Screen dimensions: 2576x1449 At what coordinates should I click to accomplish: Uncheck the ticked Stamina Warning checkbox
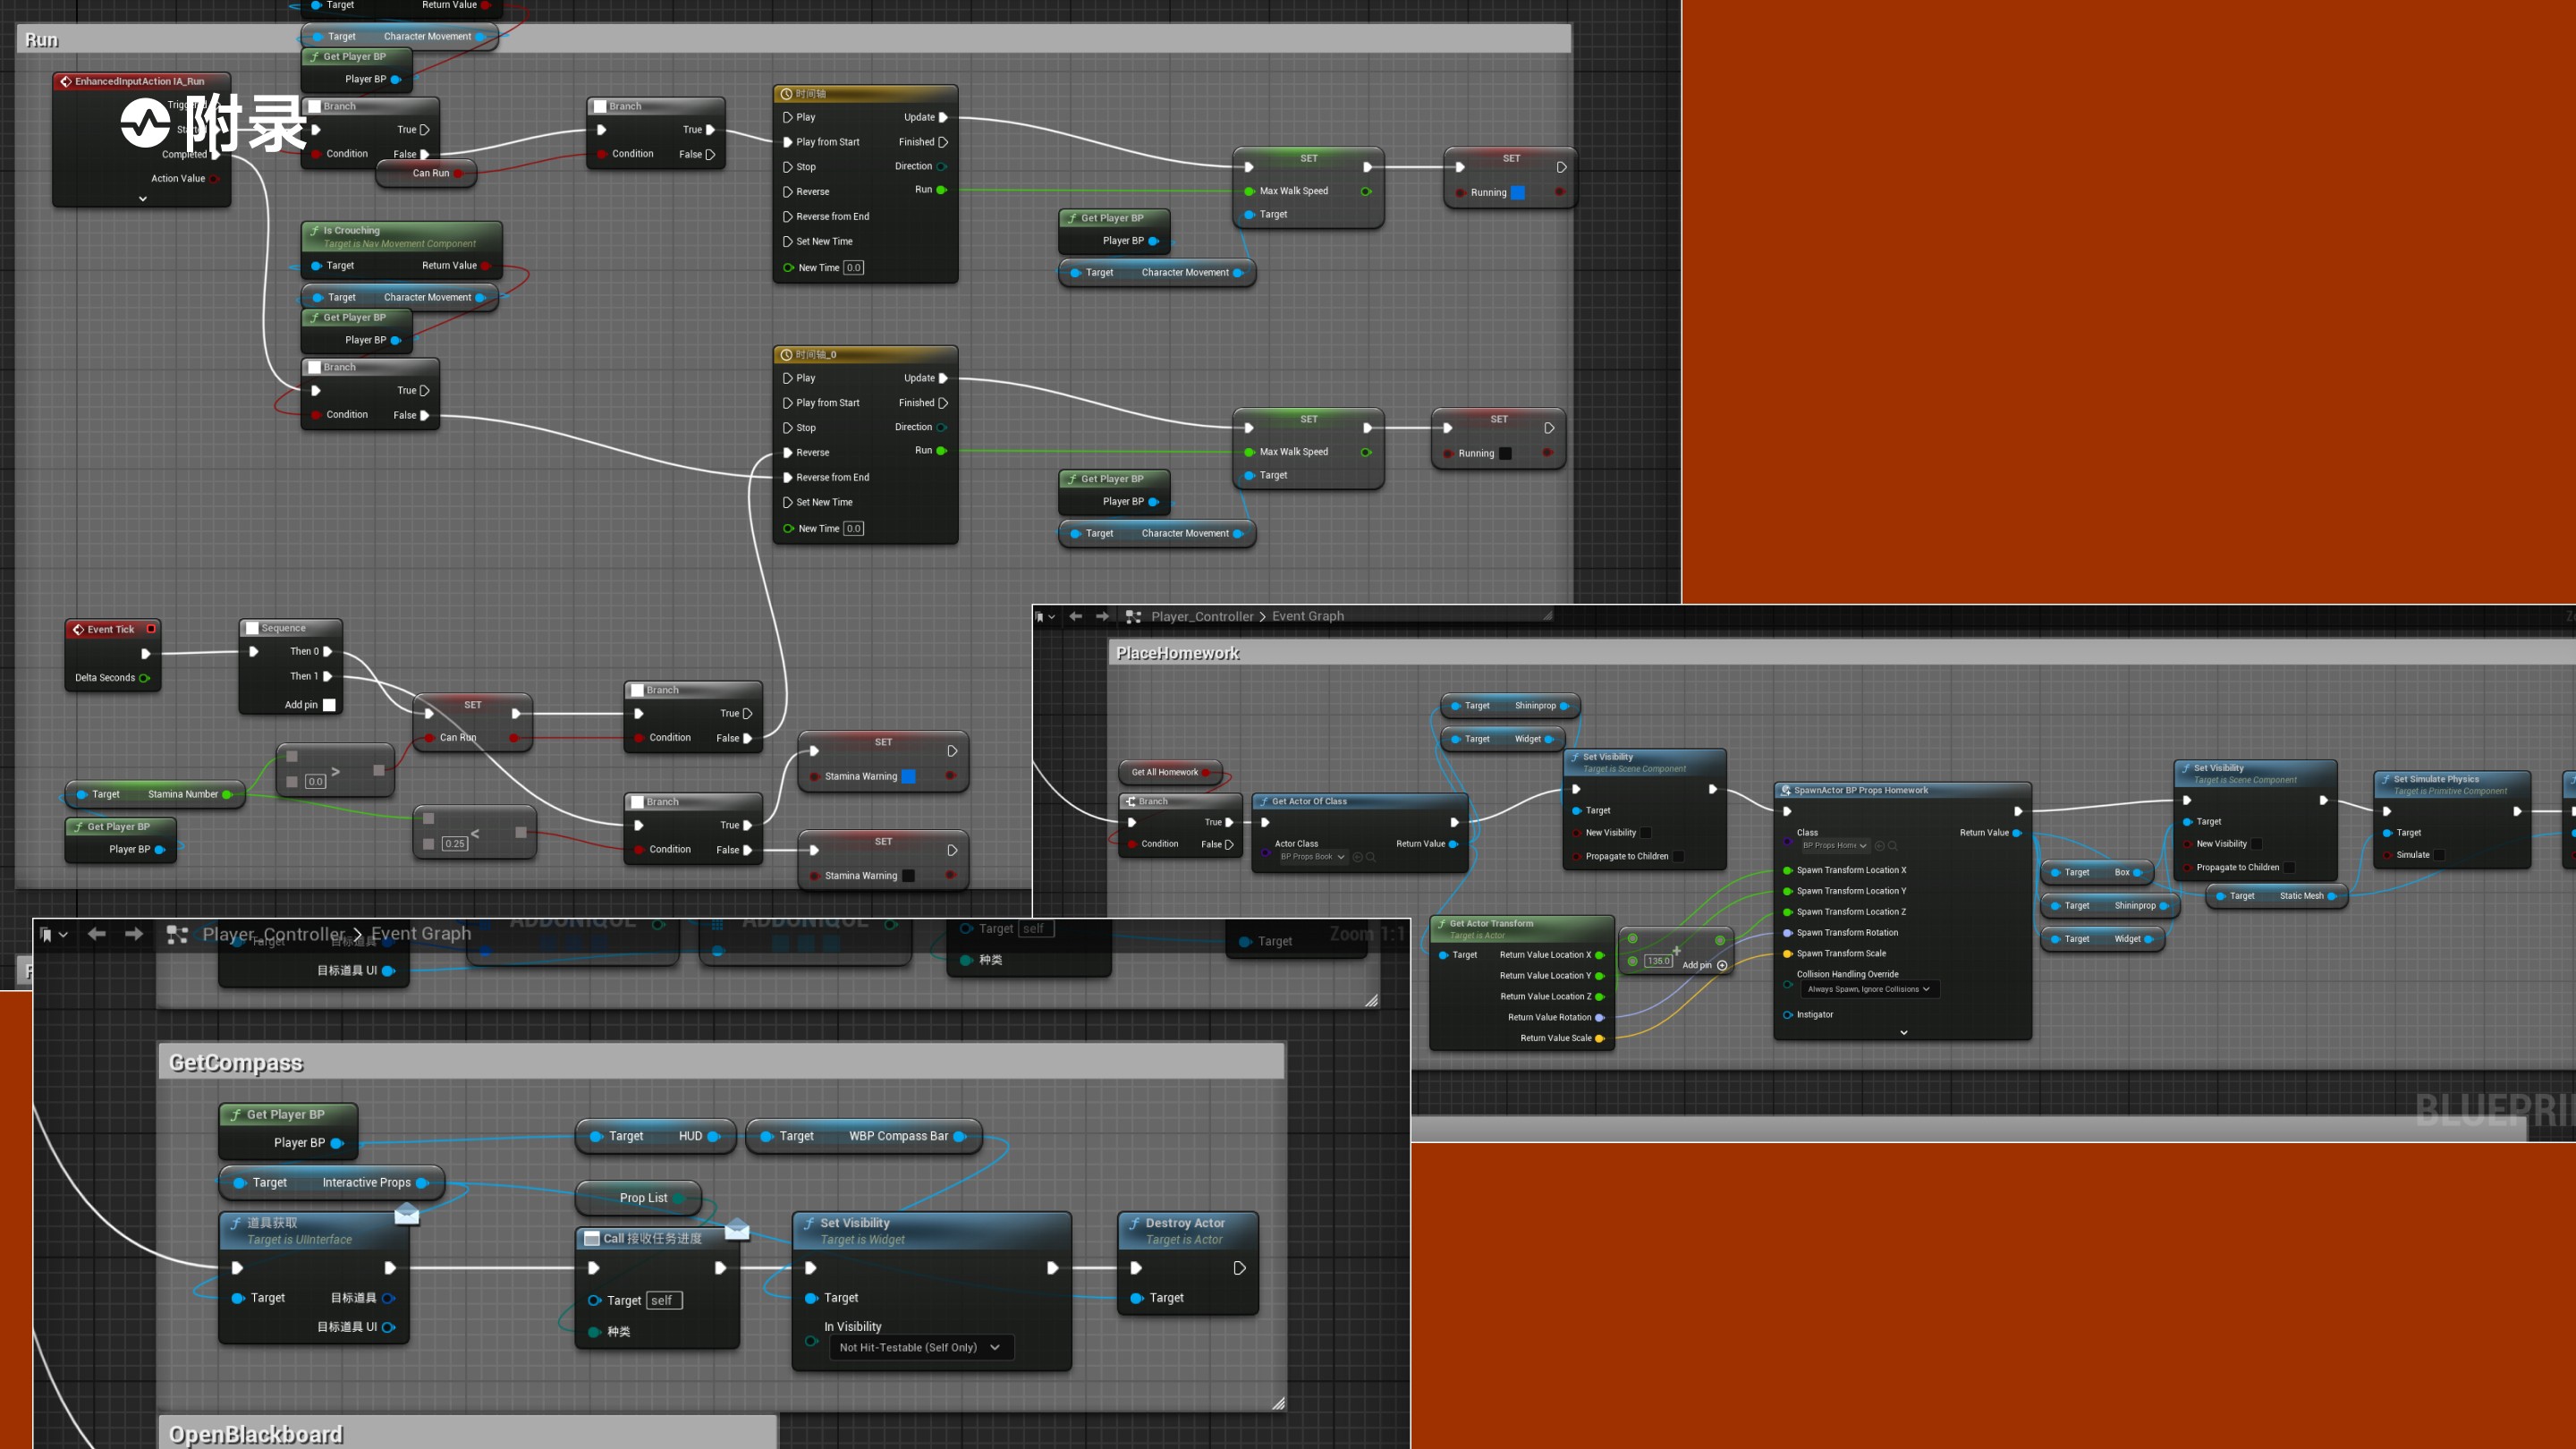[908, 776]
